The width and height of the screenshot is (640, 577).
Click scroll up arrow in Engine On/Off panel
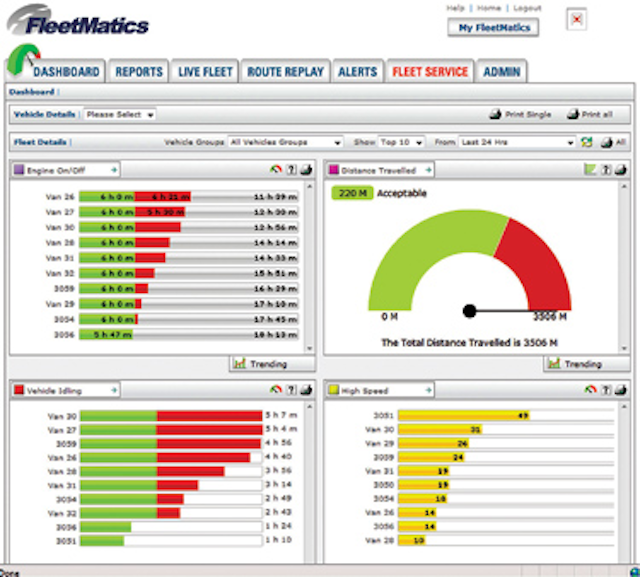309,186
